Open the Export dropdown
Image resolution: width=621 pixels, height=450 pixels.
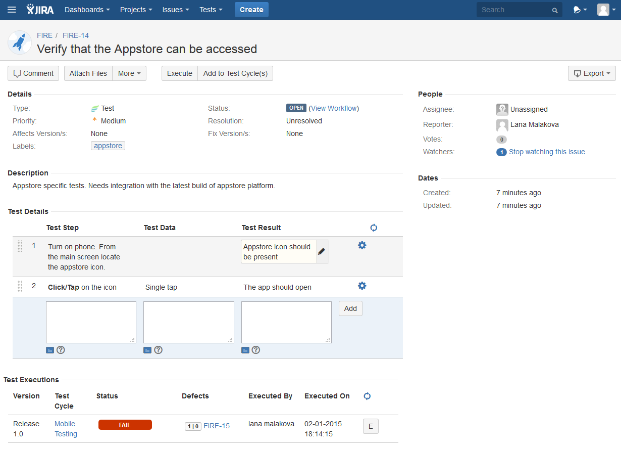click(x=592, y=73)
